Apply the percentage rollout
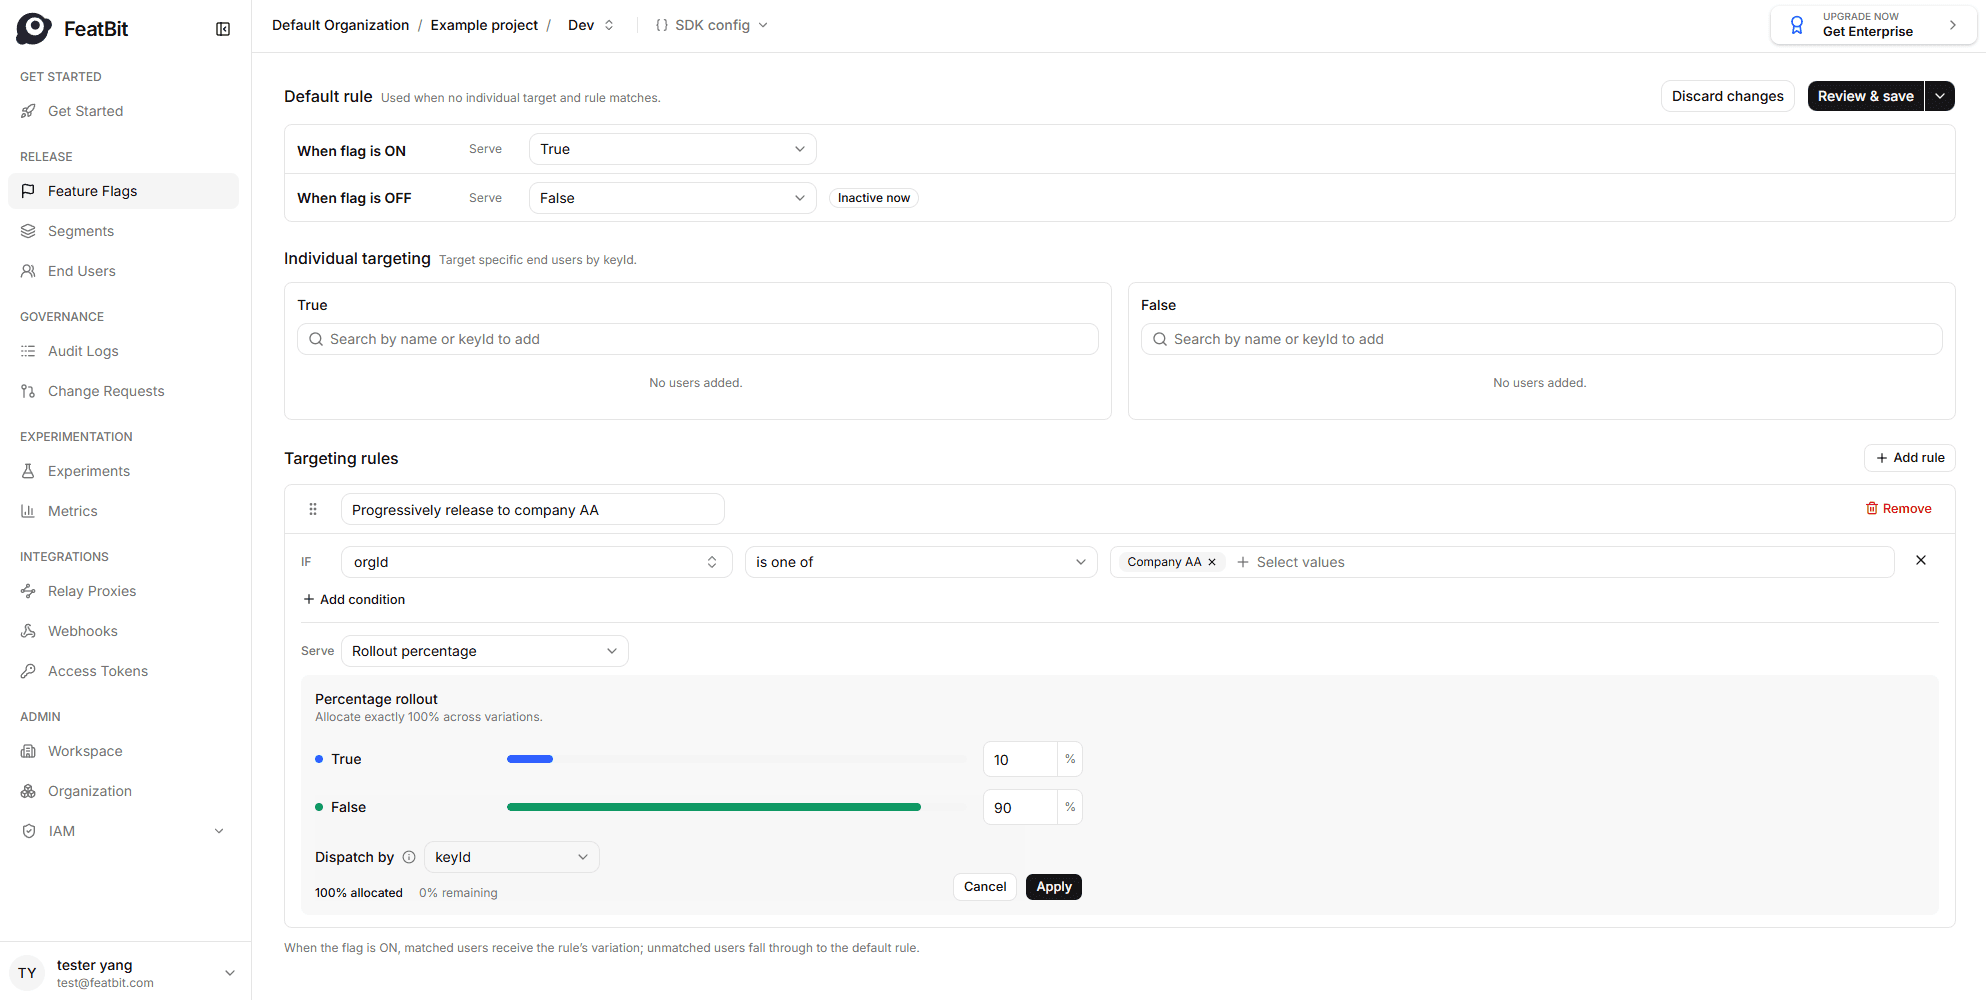 point(1054,887)
